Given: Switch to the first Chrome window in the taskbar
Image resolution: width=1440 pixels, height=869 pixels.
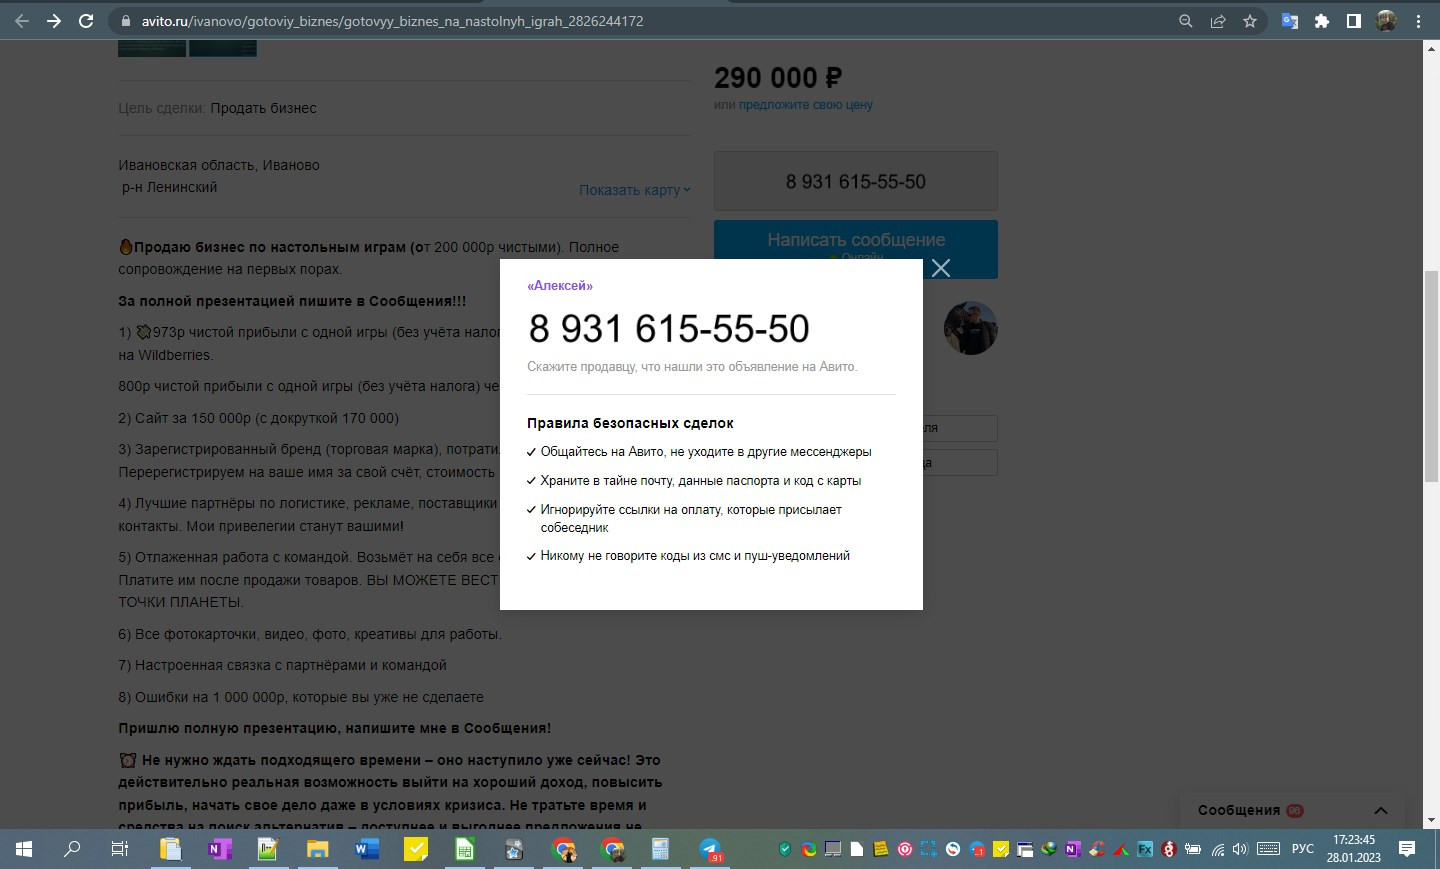Looking at the screenshot, I should point(564,849).
